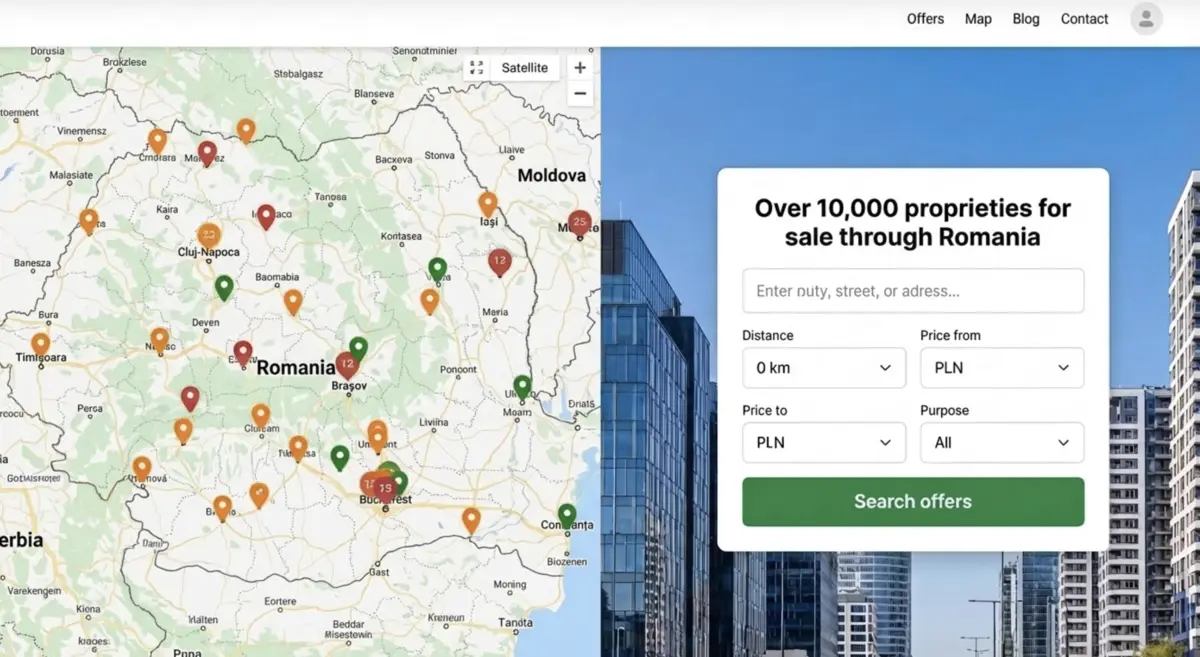
Task: Zoom in the map with plus
Action: (580, 68)
